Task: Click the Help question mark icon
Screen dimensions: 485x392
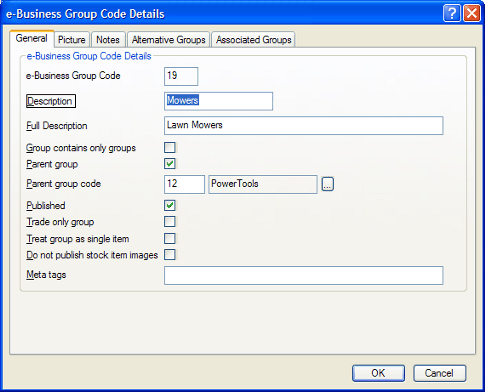Action: click(x=452, y=14)
